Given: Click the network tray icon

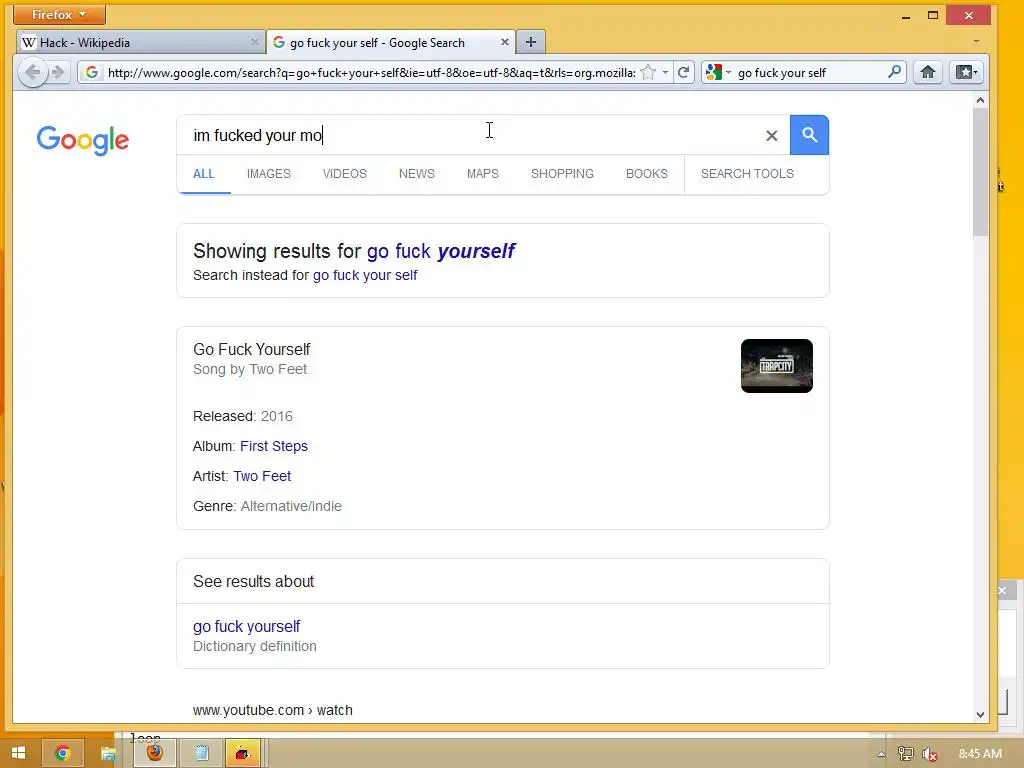Looking at the screenshot, I should tap(905, 754).
